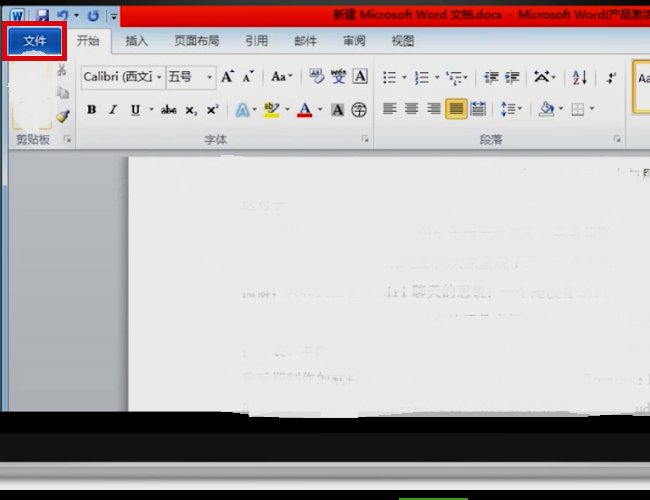
Task: Switch to the 插入 (Insert) ribbon tab
Action: 137,42
